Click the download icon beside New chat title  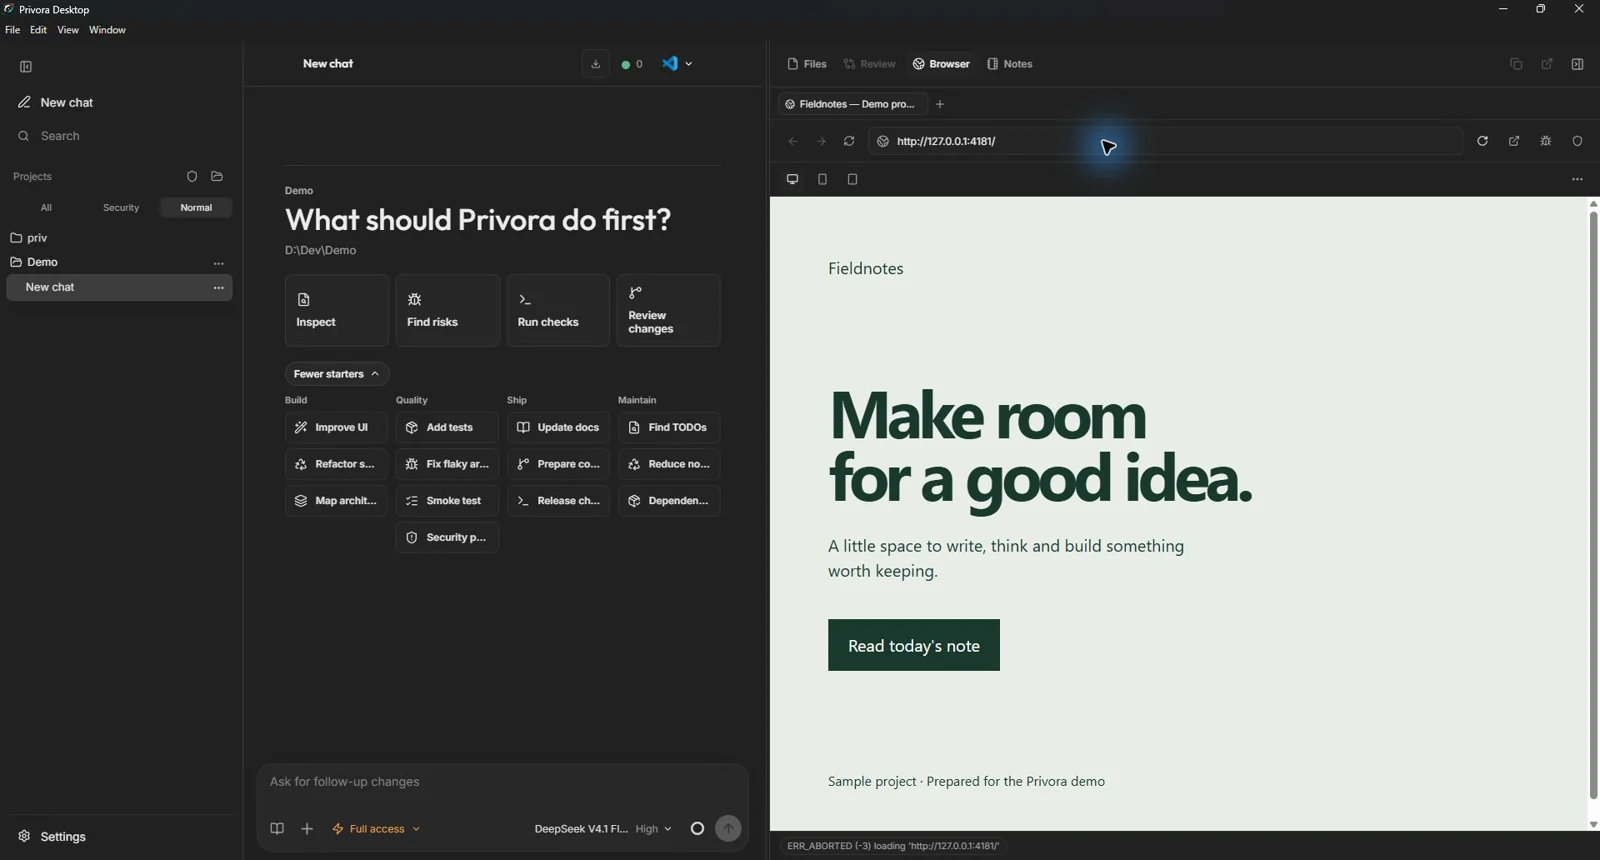pyautogui.click(x=595, y=64)
